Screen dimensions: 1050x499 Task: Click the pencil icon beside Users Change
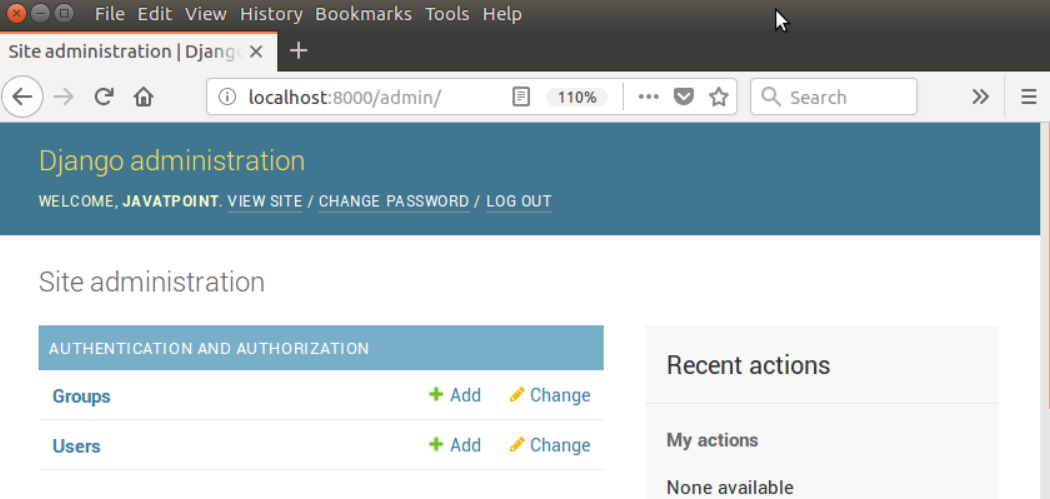pos(516,443)
